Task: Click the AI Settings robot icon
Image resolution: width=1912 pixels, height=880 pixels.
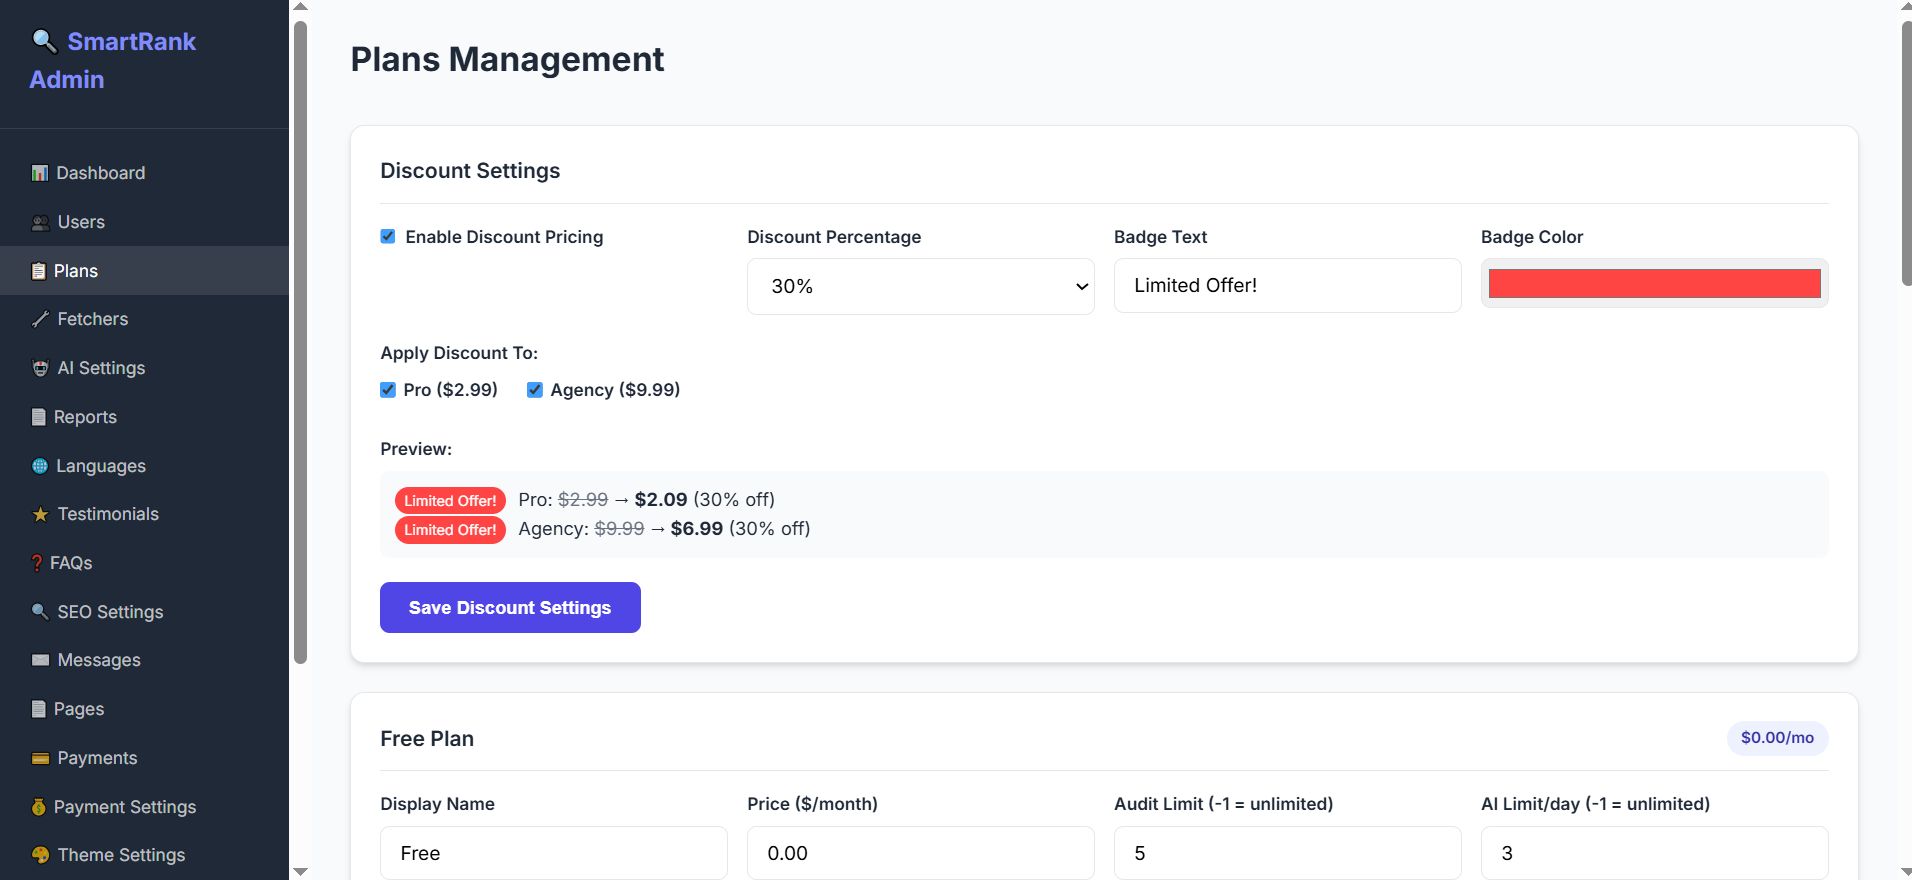Action: pos(41,368)
